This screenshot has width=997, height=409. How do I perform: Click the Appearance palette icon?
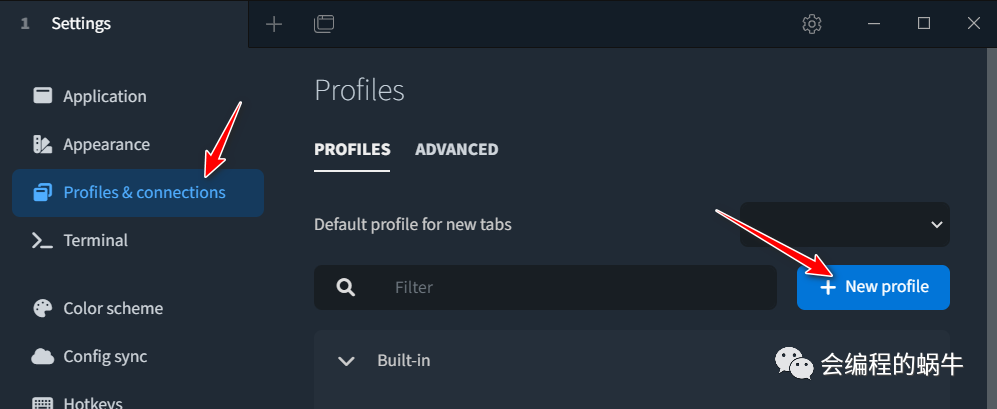click(x=43, y=144)
